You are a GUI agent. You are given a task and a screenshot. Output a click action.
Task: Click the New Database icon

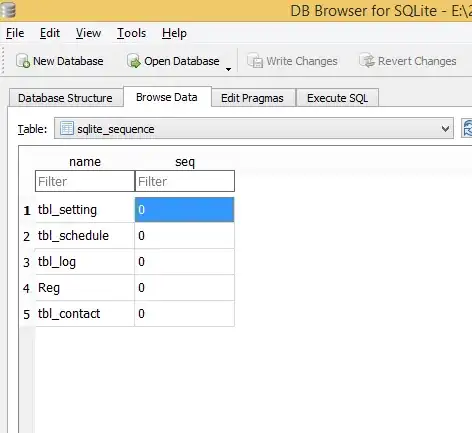tap(23, 61)
